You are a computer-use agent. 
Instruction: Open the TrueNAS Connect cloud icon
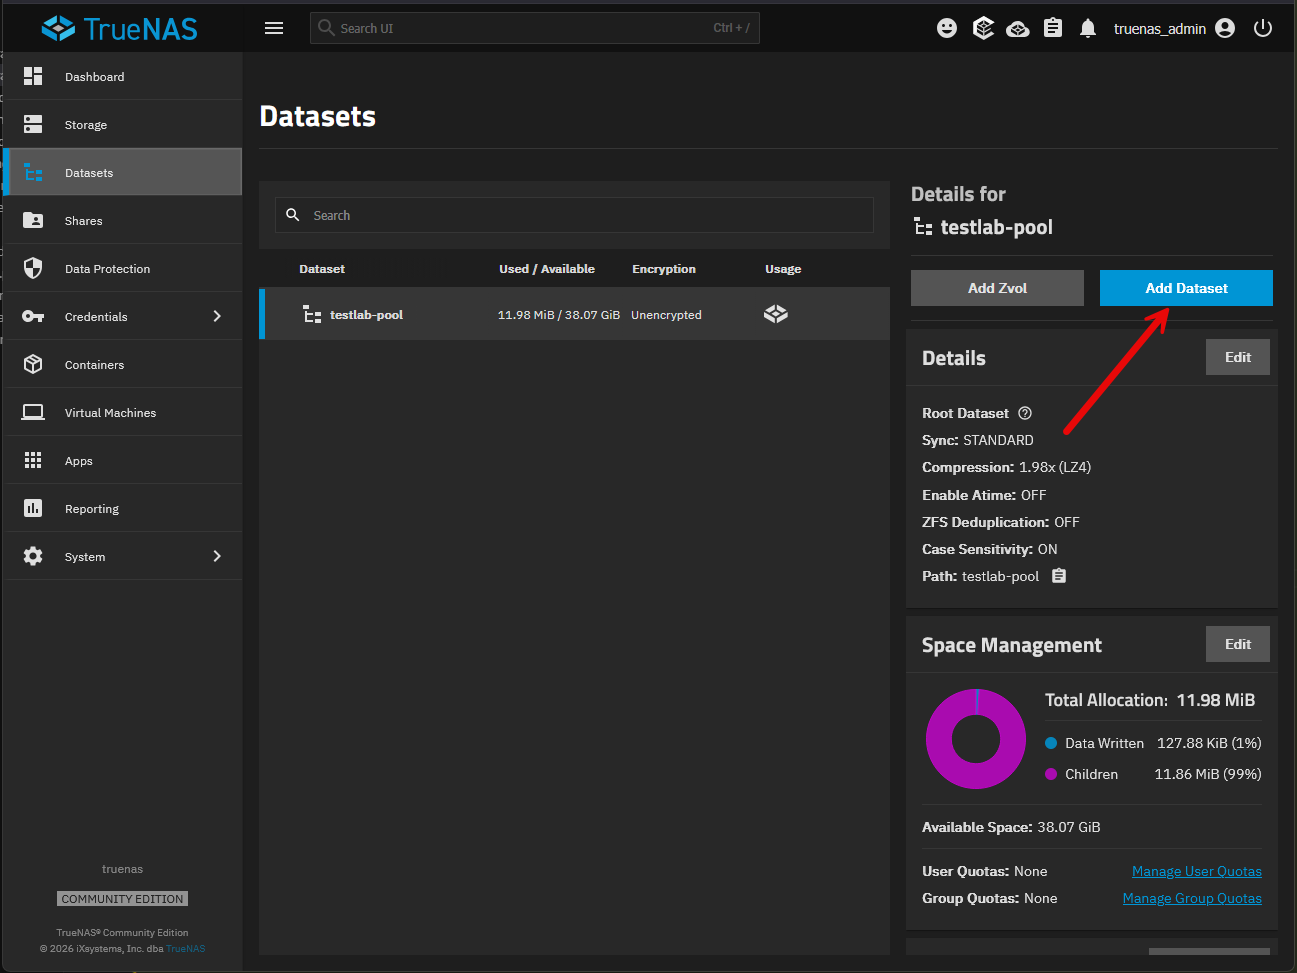click(1018, 28)
